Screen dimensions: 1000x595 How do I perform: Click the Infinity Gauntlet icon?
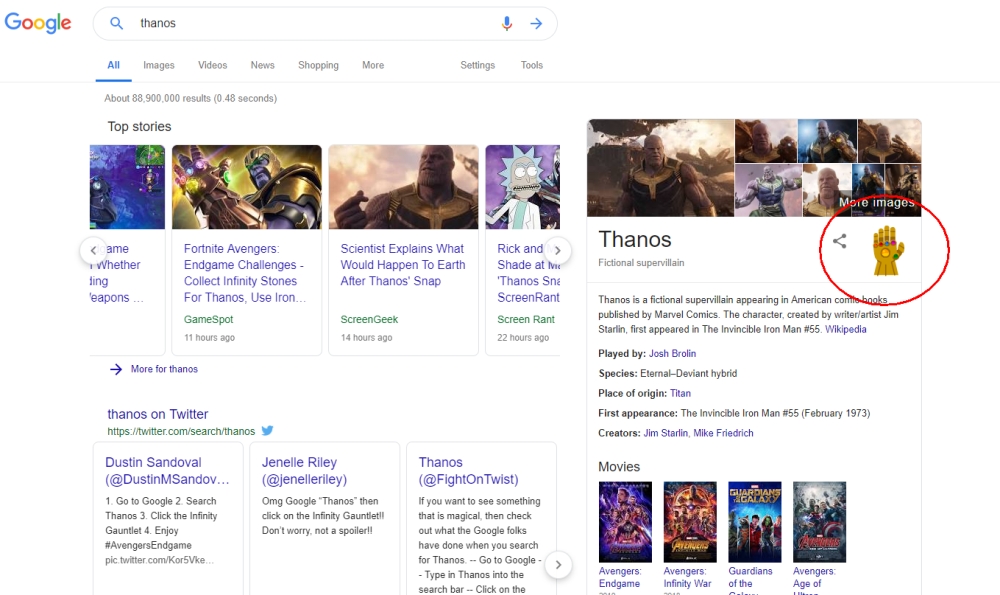[x=887, y=250]
